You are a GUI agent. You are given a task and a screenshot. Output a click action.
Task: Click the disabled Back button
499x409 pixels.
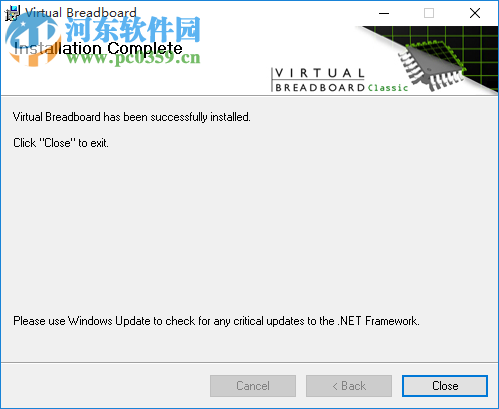click(x=349, y=386)
